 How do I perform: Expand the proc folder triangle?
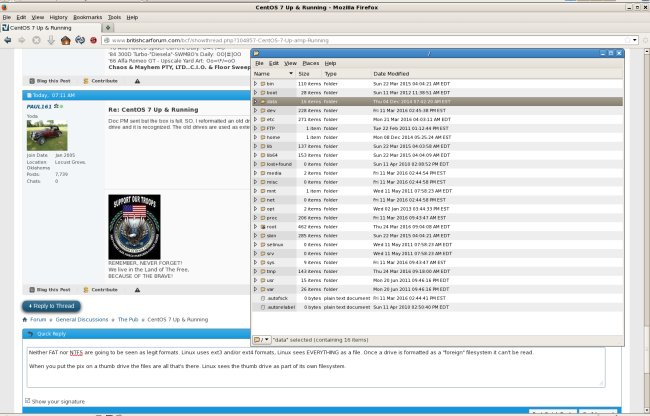coord(255,218)
